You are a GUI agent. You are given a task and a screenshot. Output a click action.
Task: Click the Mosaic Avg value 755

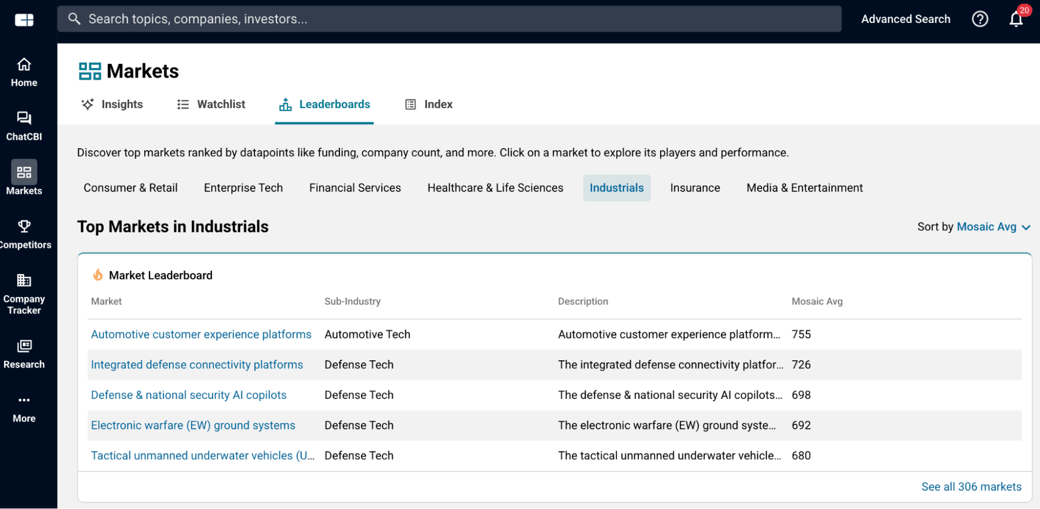click(801, 334)
